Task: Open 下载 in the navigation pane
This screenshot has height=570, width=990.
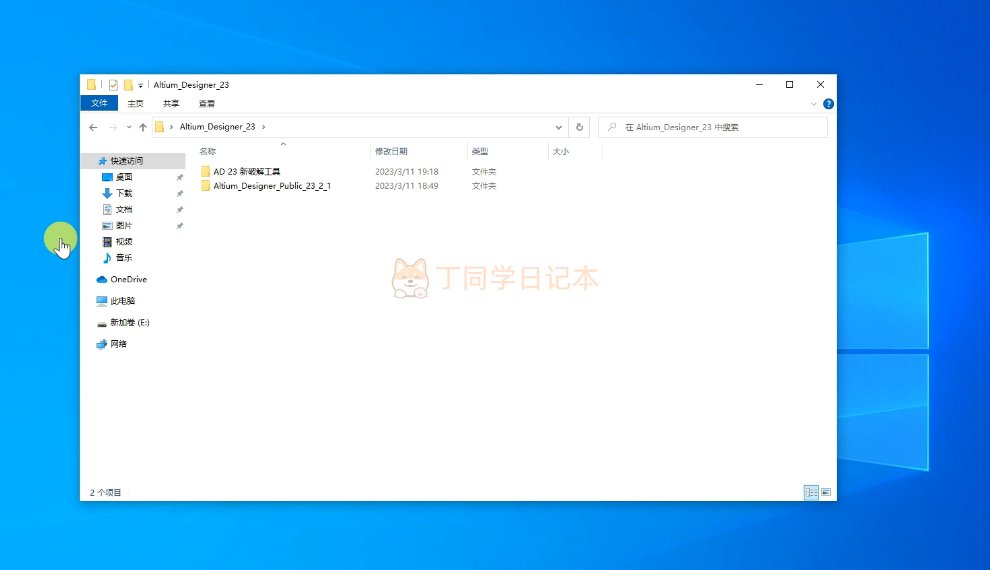Action: point(124,193)
